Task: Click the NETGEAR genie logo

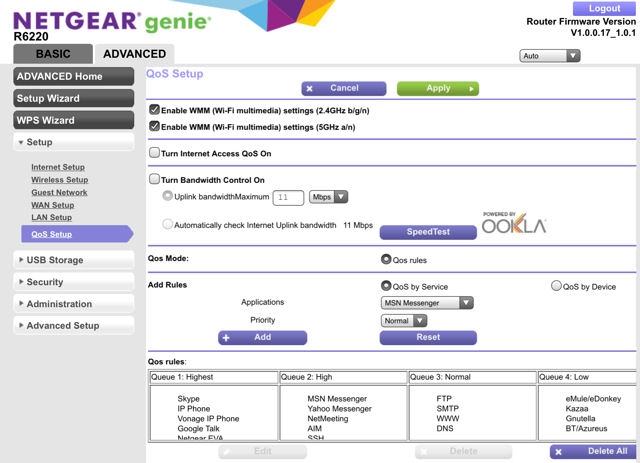Action: point(112,22)
